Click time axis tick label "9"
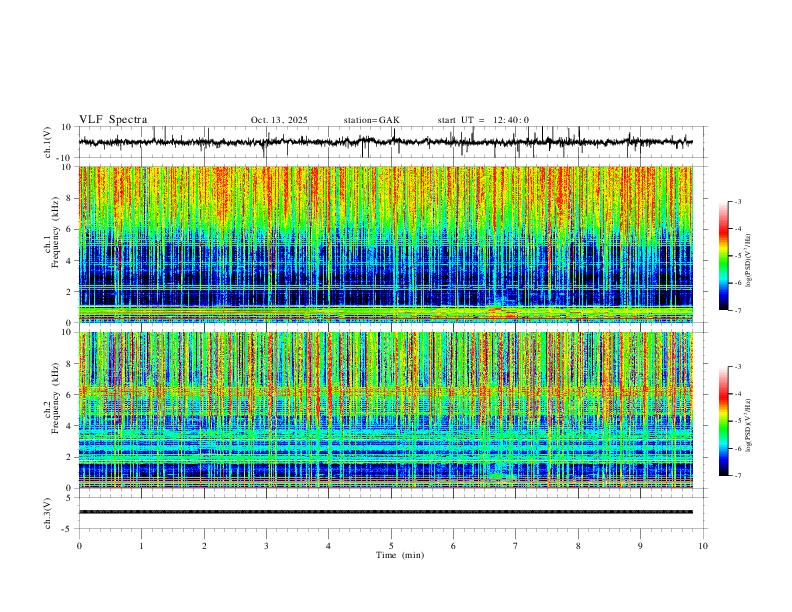 tap(641, 546)
